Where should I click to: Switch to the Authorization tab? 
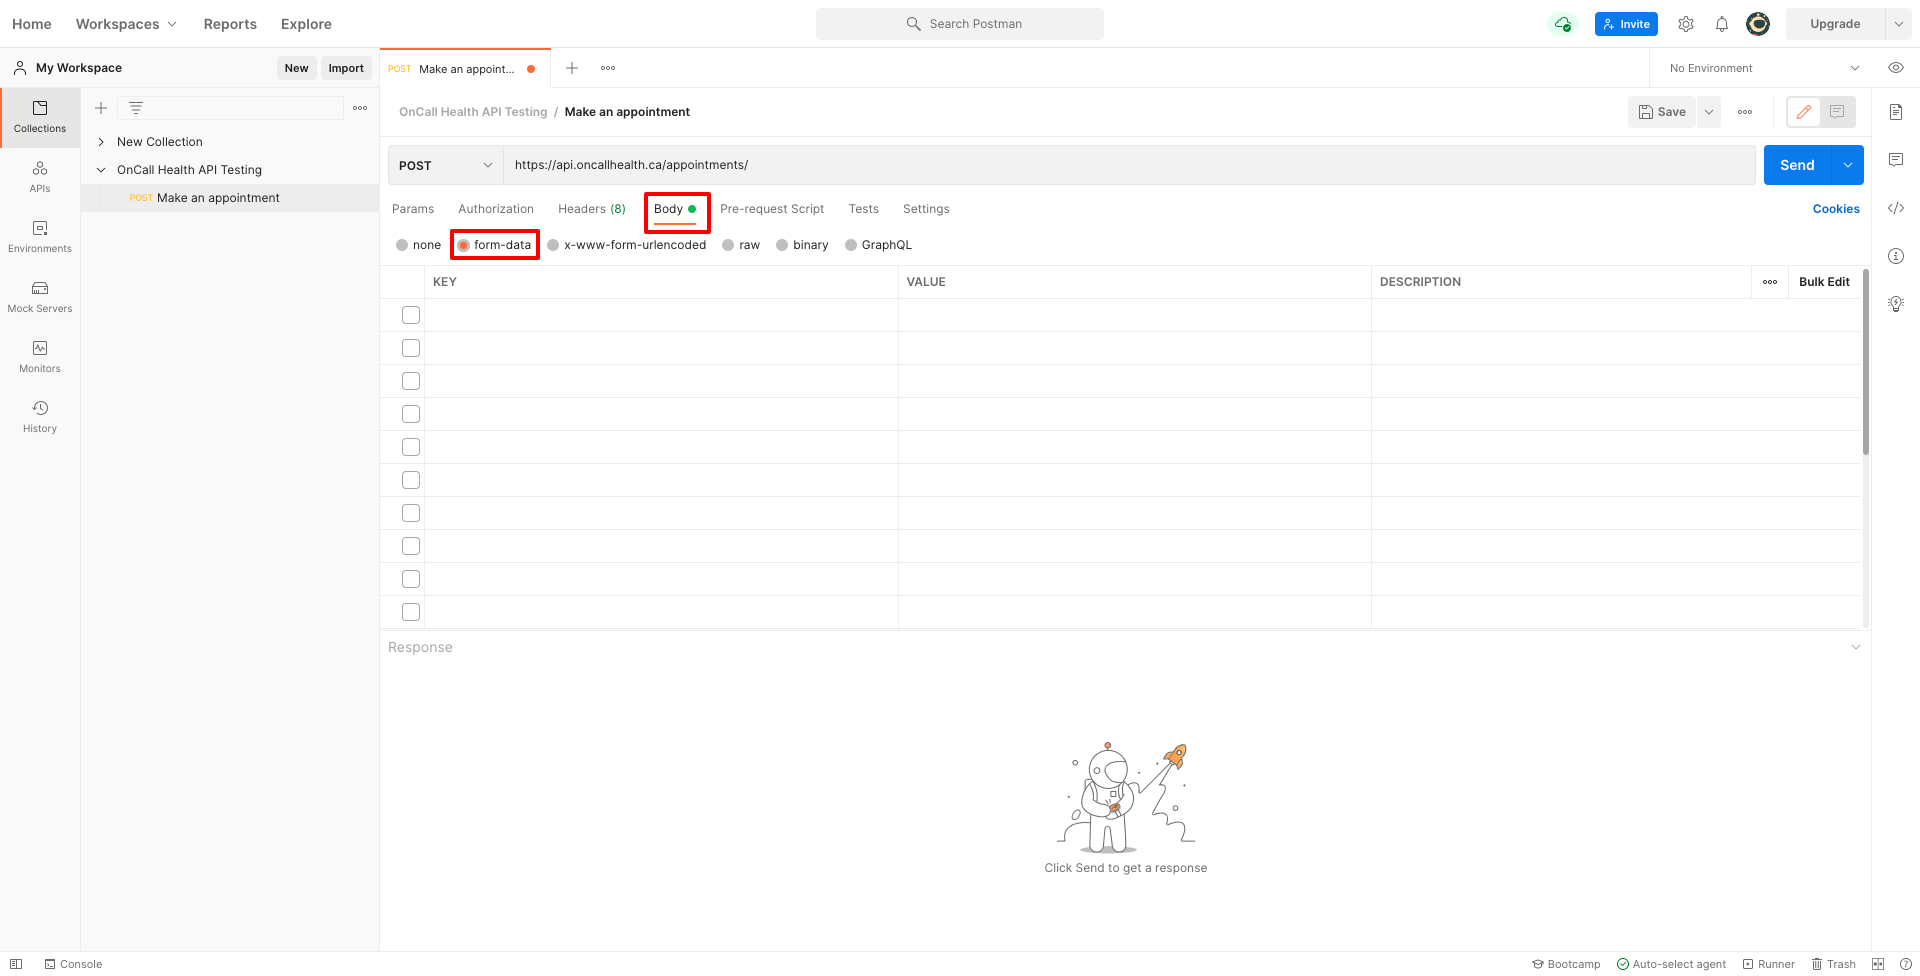click(496, 209)
